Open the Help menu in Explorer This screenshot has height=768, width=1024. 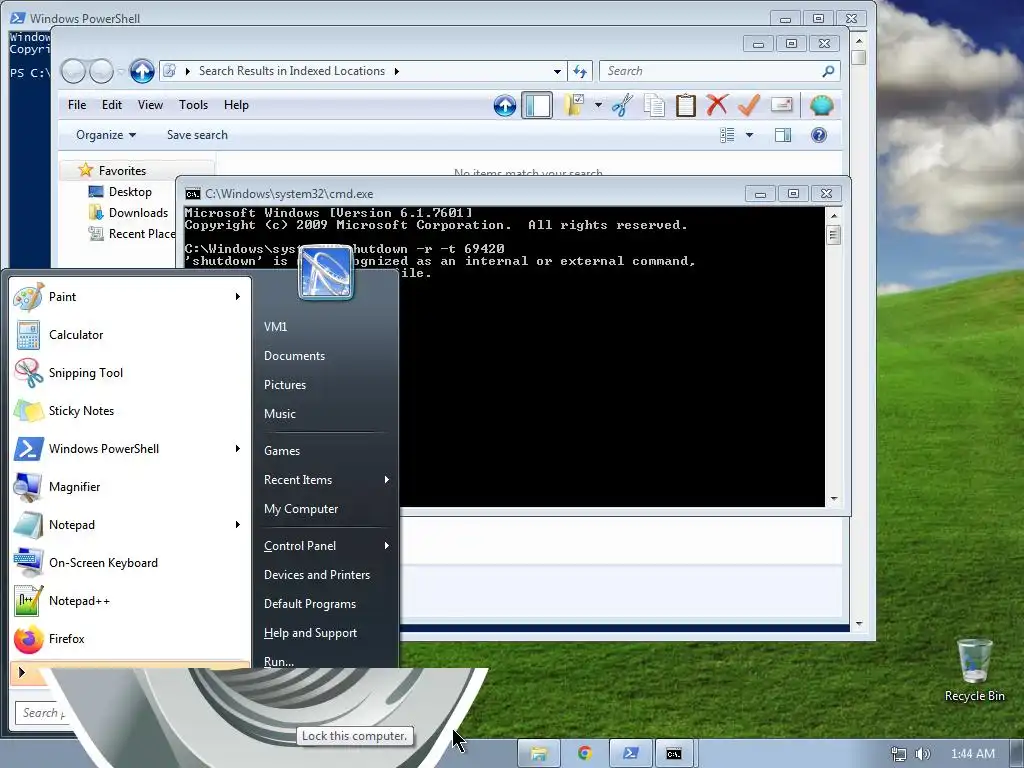click(x=236, y=105)
